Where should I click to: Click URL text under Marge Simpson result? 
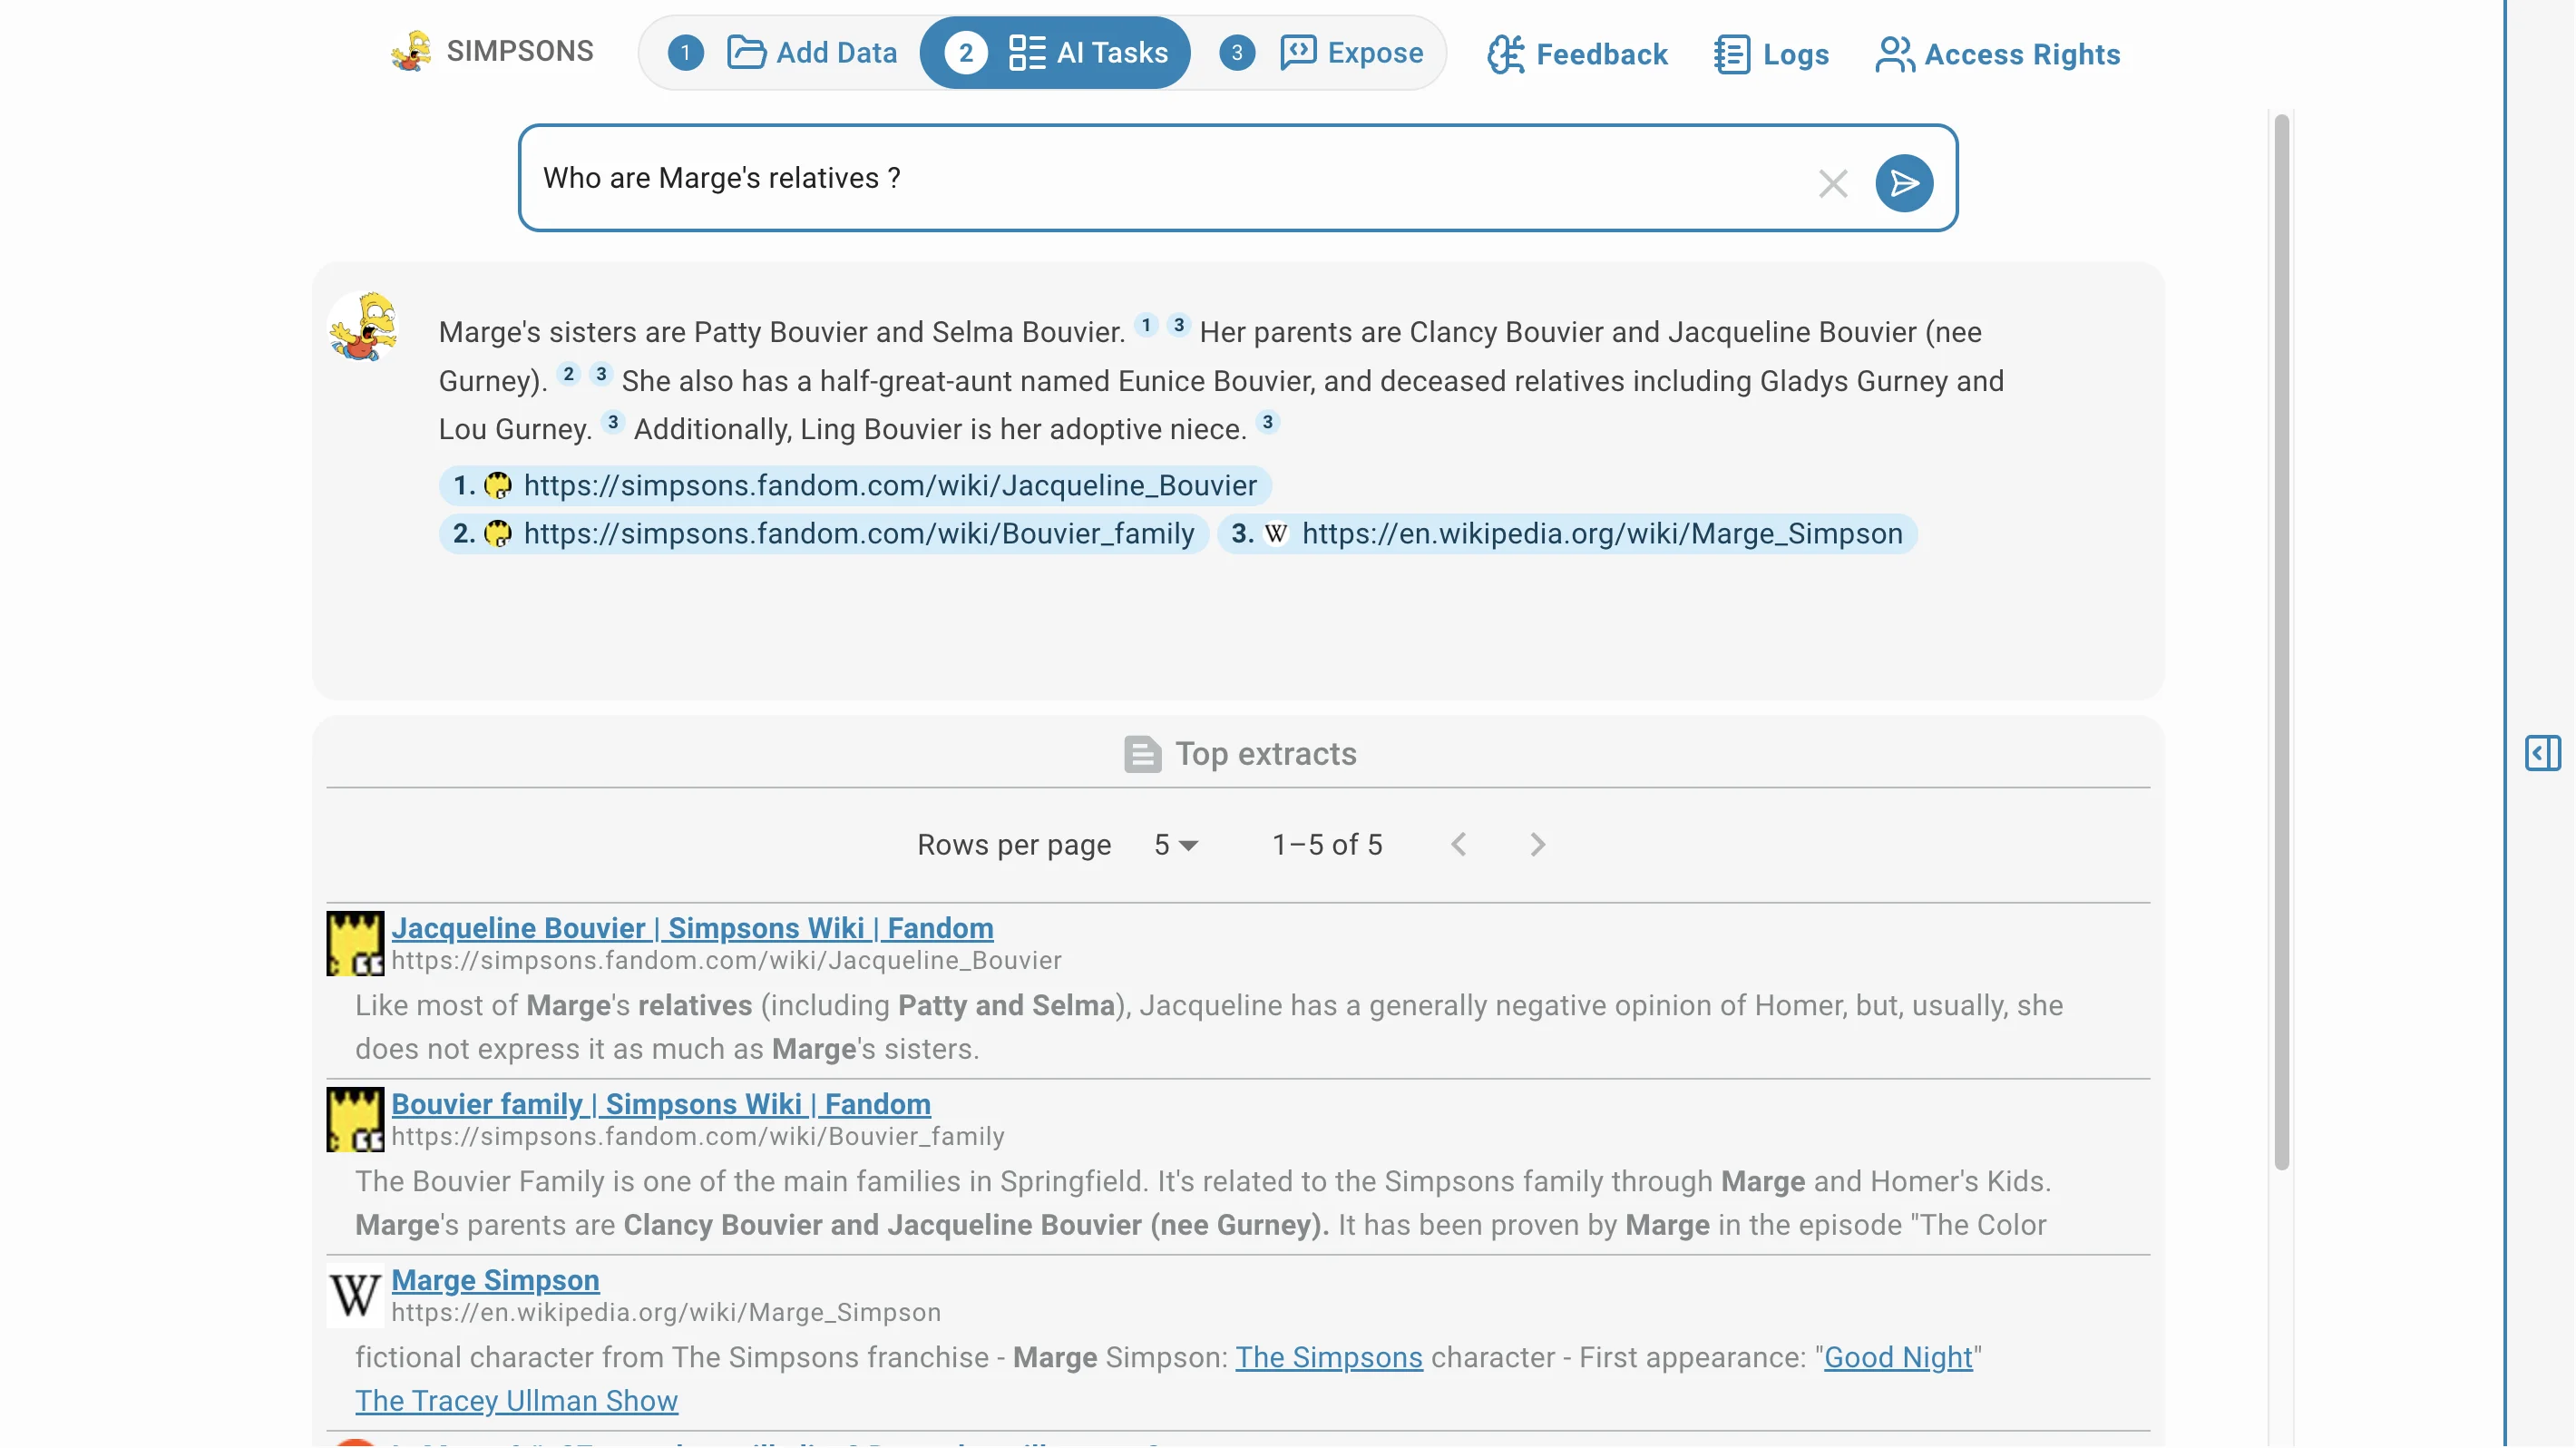666,1312
